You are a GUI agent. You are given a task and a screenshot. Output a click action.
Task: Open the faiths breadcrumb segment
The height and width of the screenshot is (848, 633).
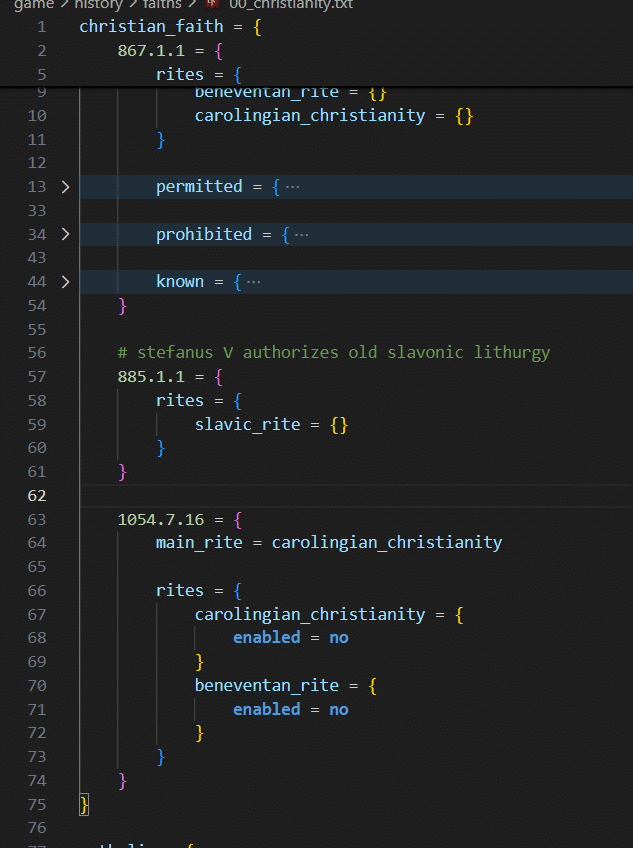pyautogui.click(x=162, y=4)
